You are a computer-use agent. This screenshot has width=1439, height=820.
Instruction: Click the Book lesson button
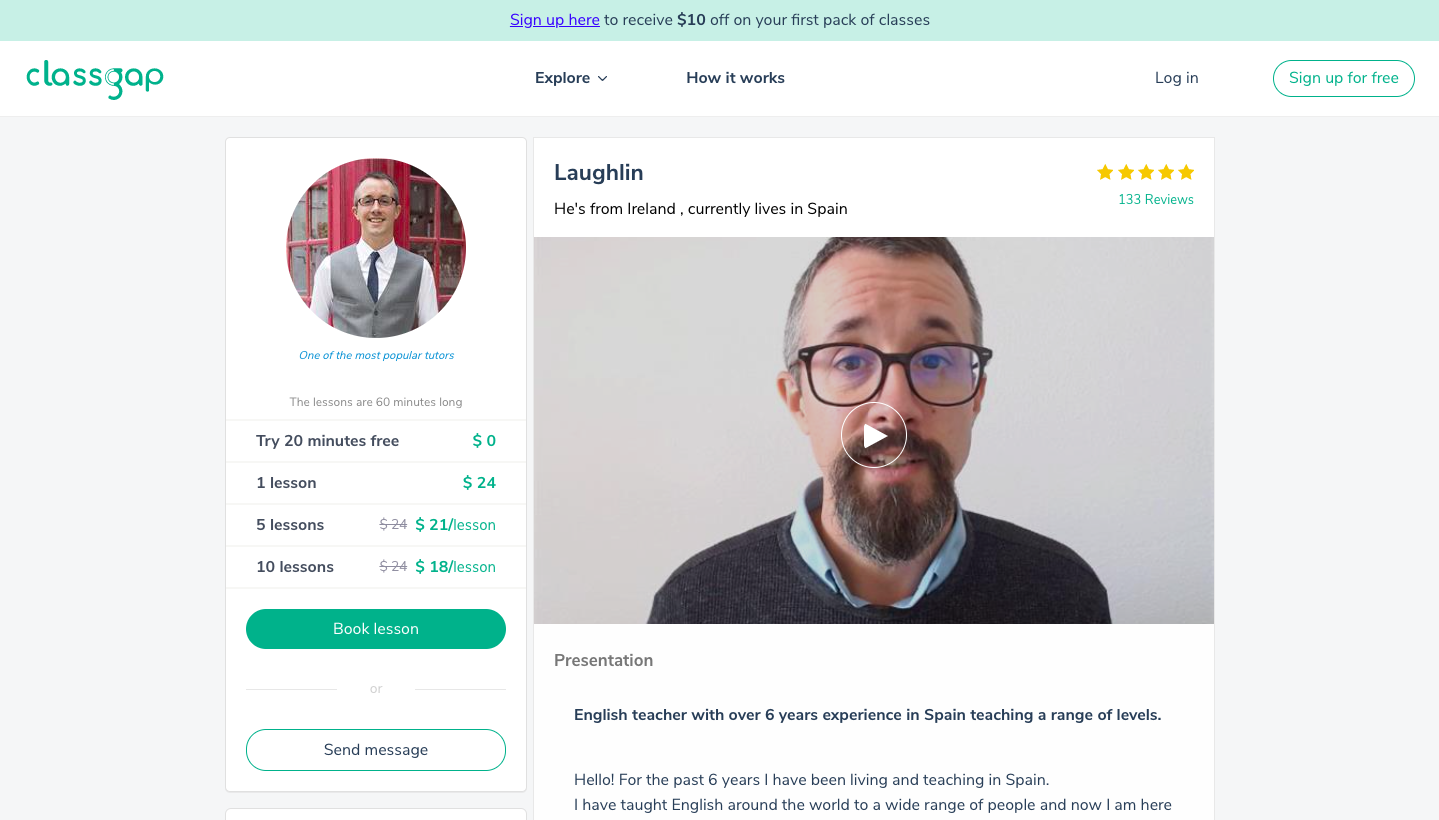[x=376, y=629]
